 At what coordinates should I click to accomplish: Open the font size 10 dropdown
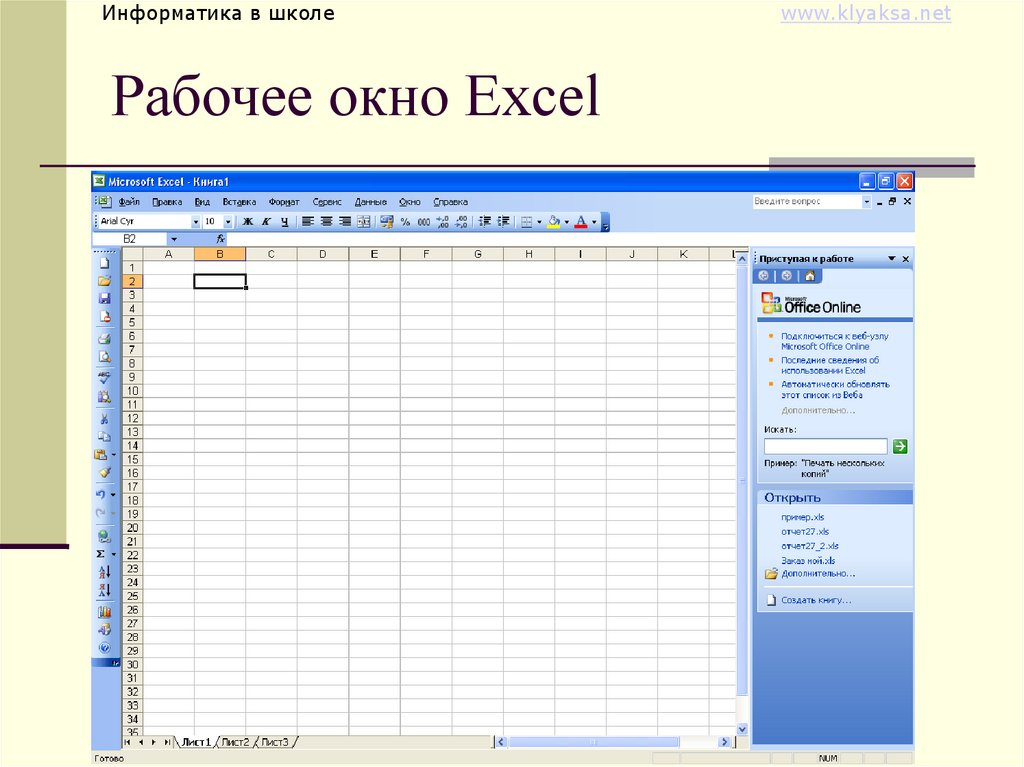point(228,222)
